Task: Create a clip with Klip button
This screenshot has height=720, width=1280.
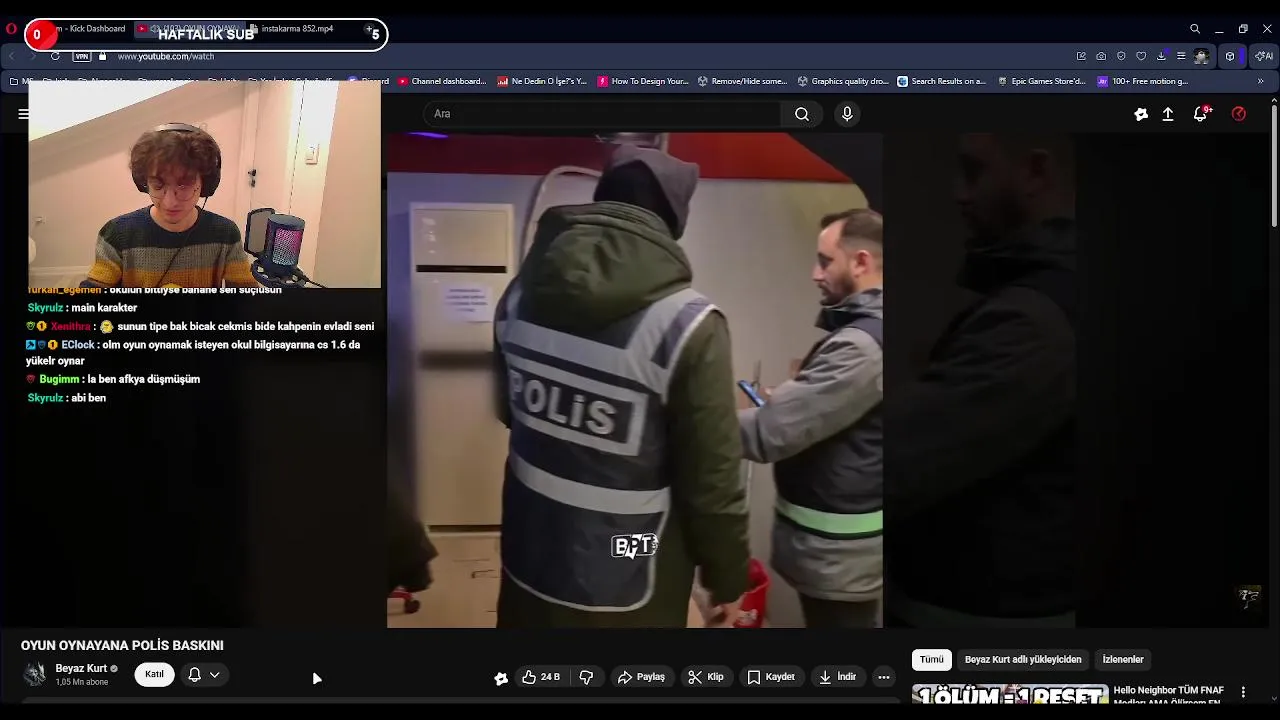Action: 706,677
